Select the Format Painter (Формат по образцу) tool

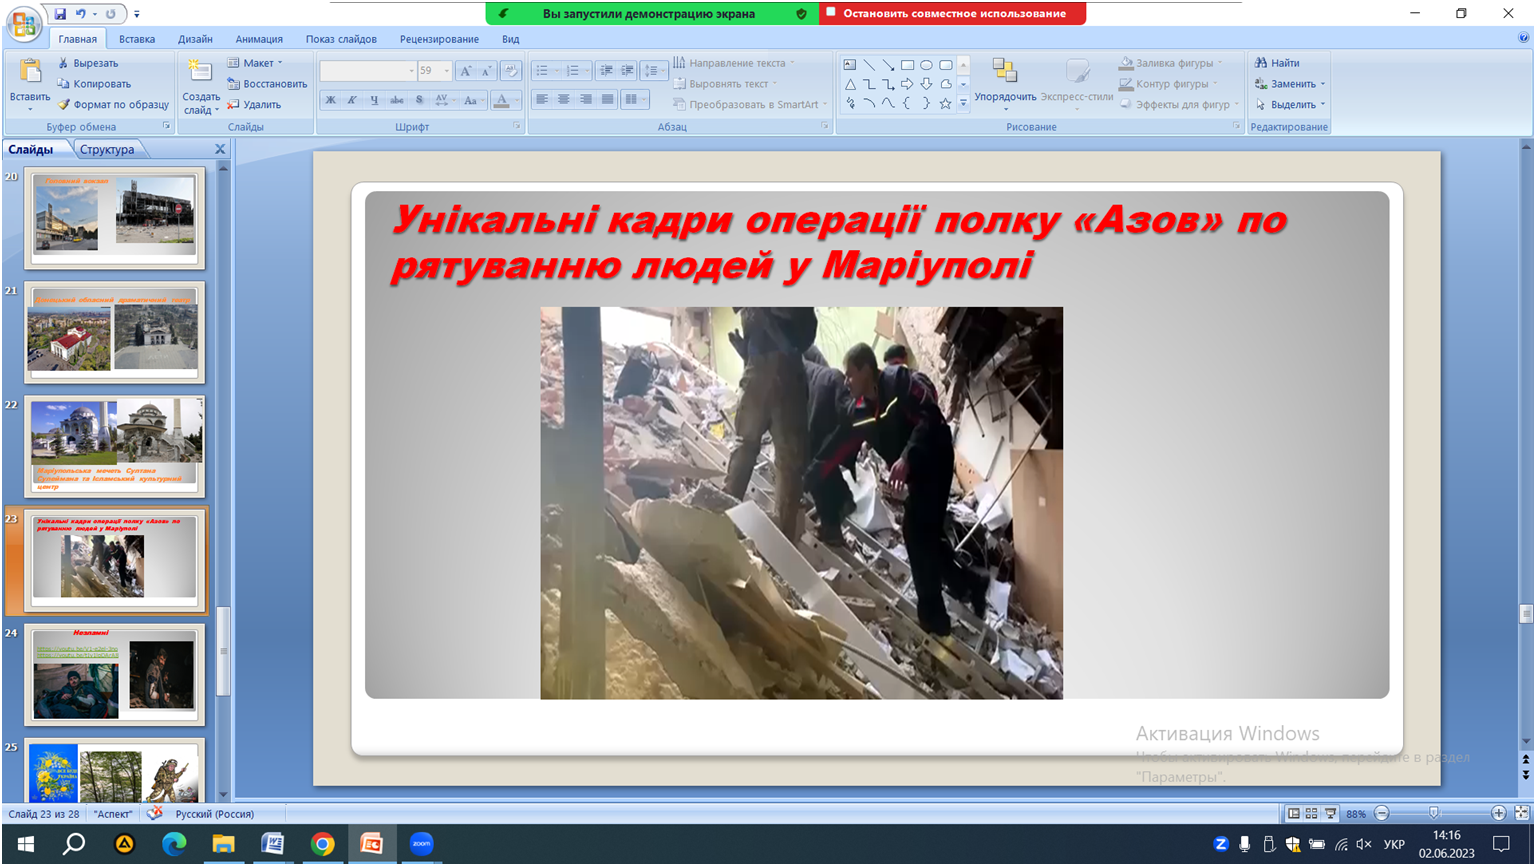(x=64, y=104)
